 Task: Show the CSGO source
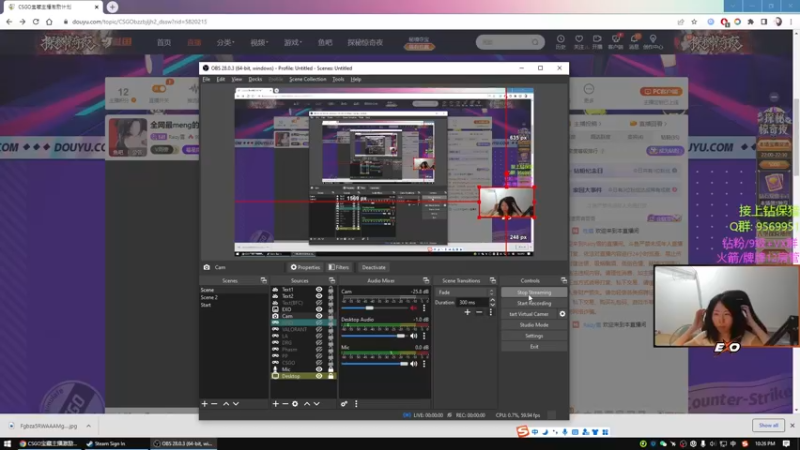click(x=319, y=362)
